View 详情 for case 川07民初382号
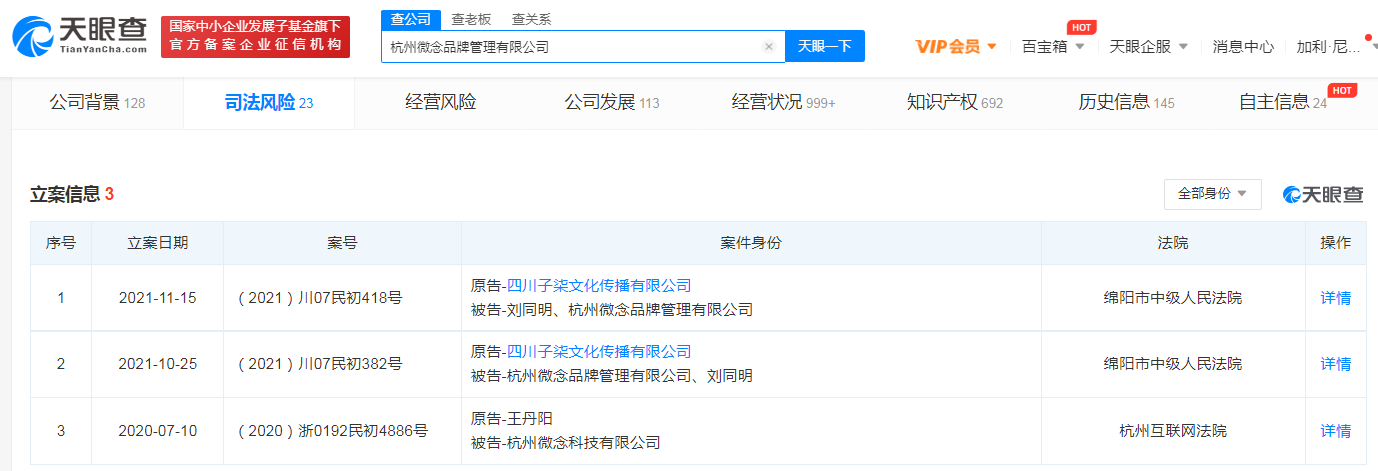This screenshot has height=471, width=1378. pos(1335,364)
